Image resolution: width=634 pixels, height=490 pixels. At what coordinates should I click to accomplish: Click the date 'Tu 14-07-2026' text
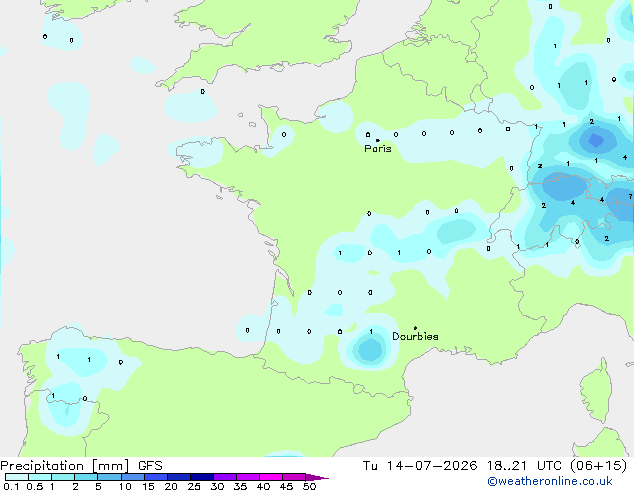(420, 466)
